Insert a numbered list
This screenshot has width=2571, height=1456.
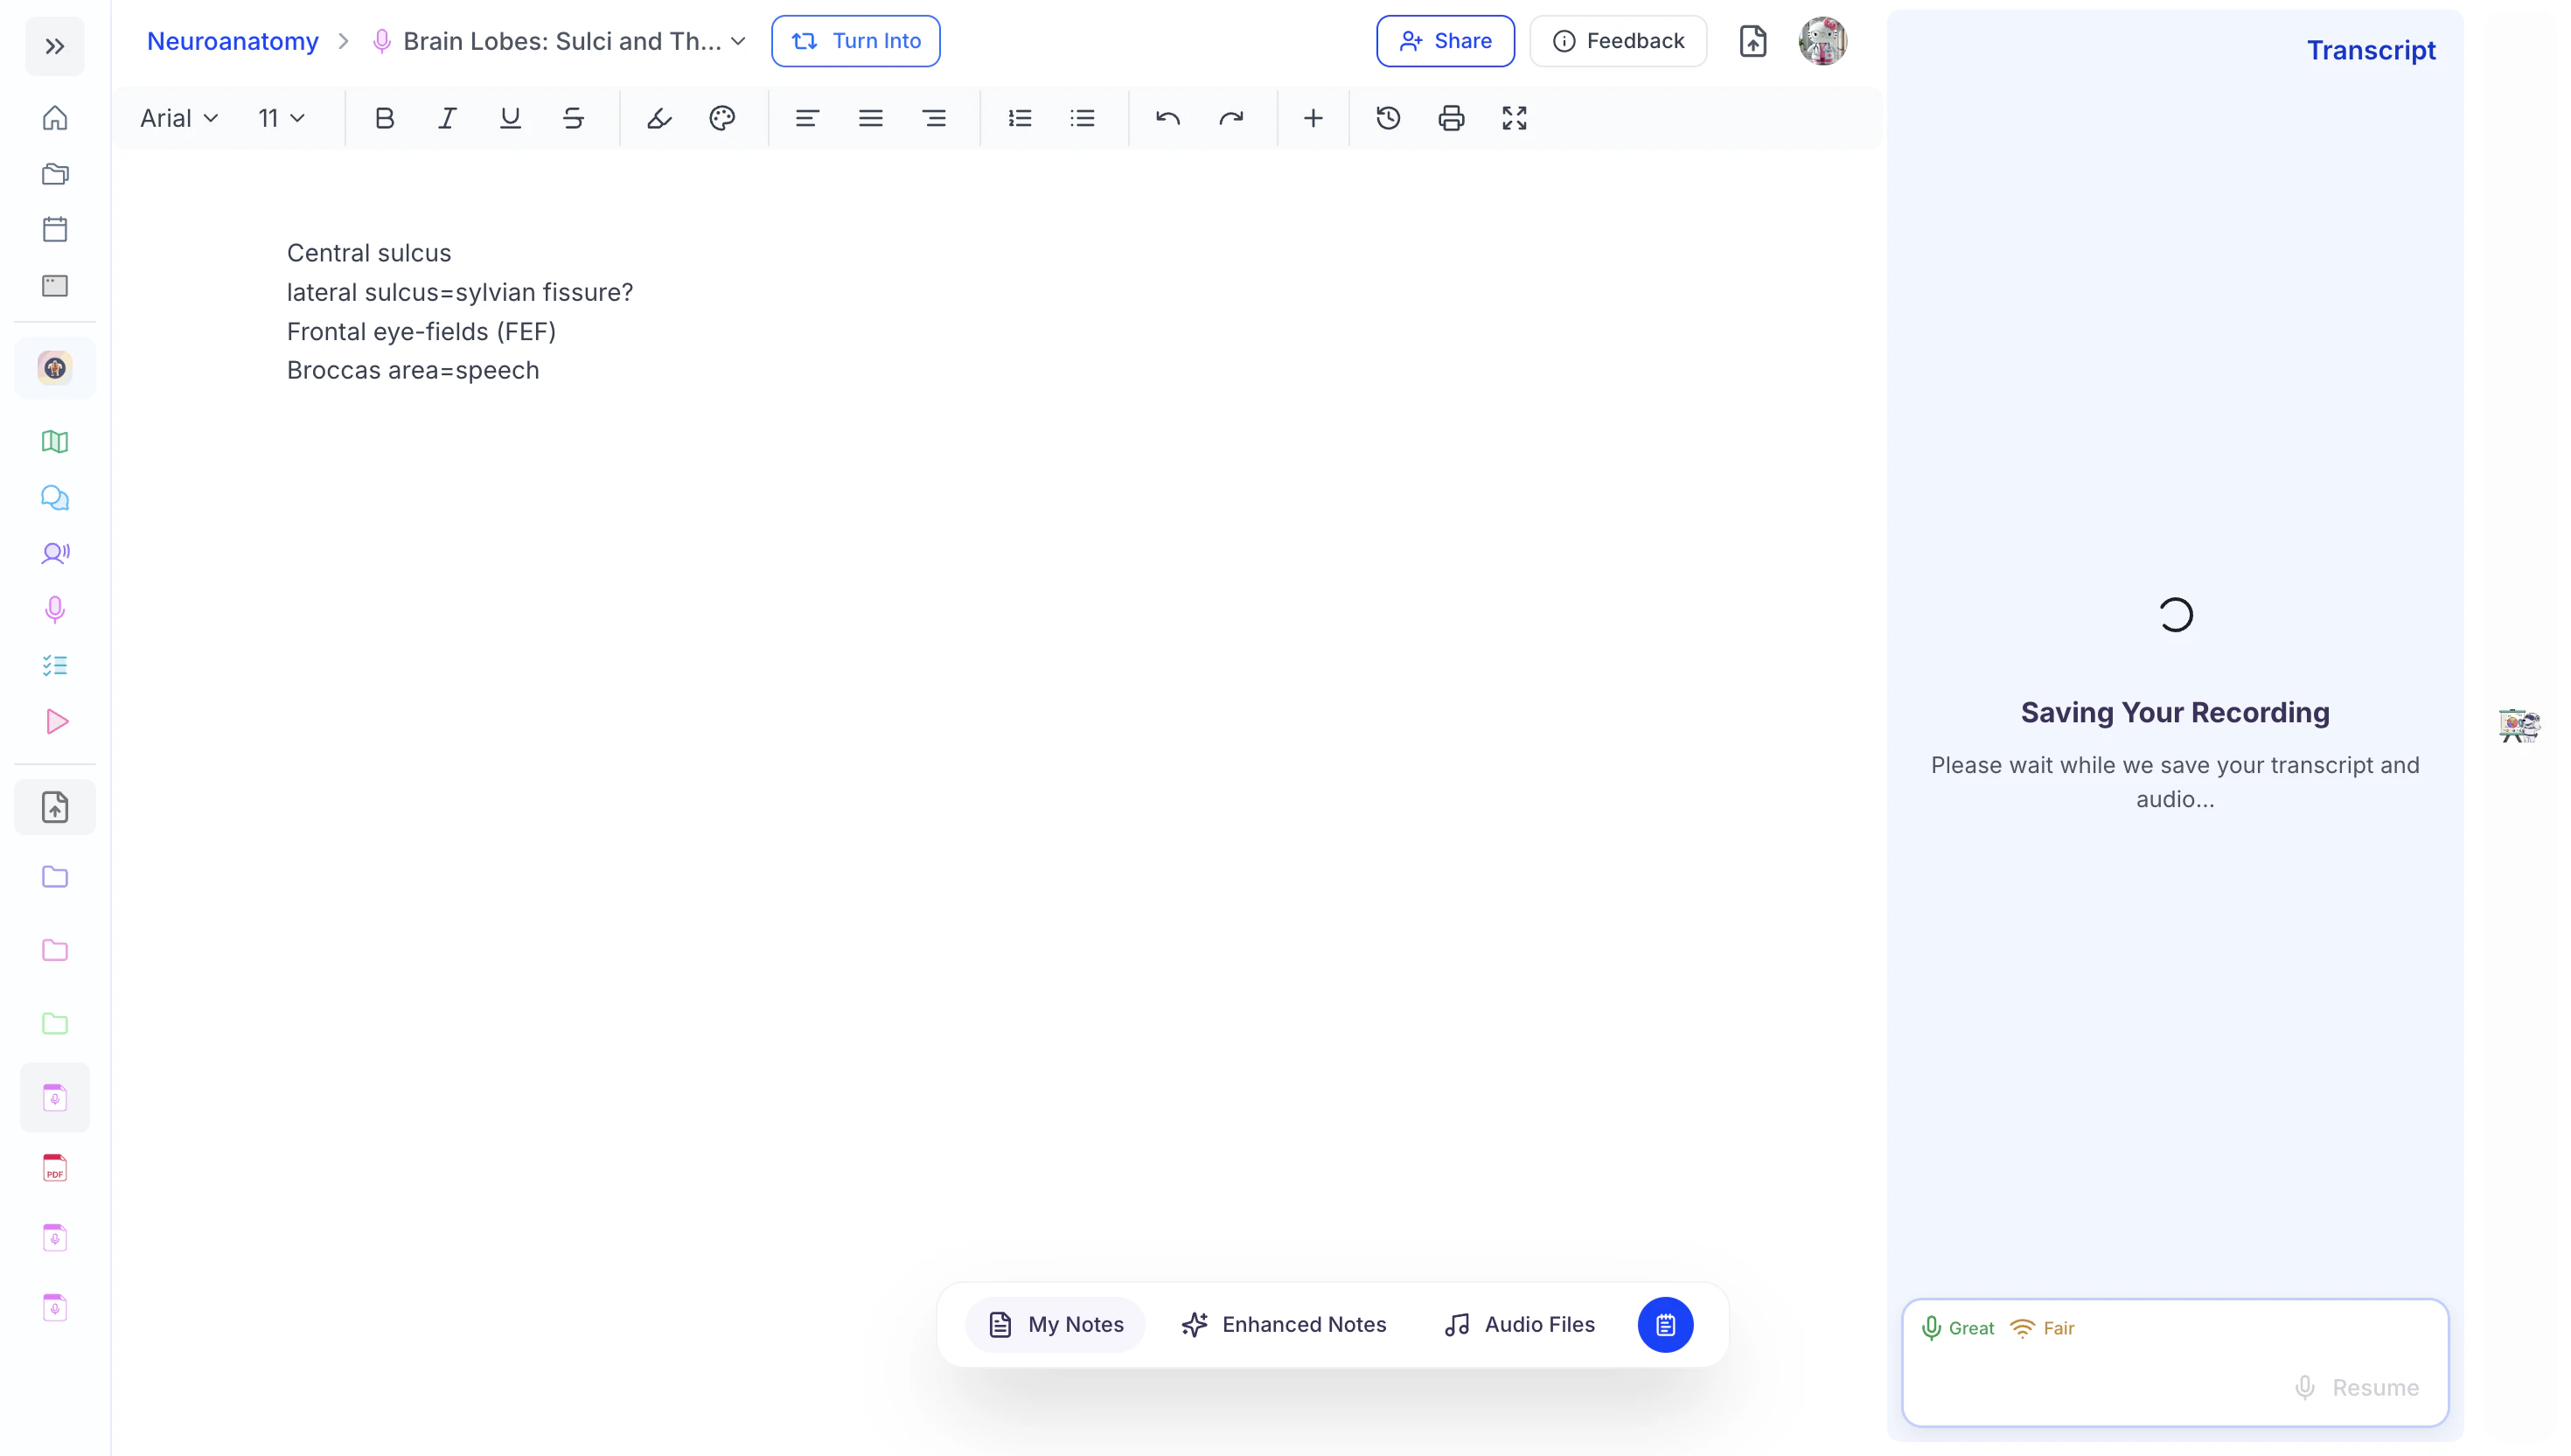(x=1019, y=118)
